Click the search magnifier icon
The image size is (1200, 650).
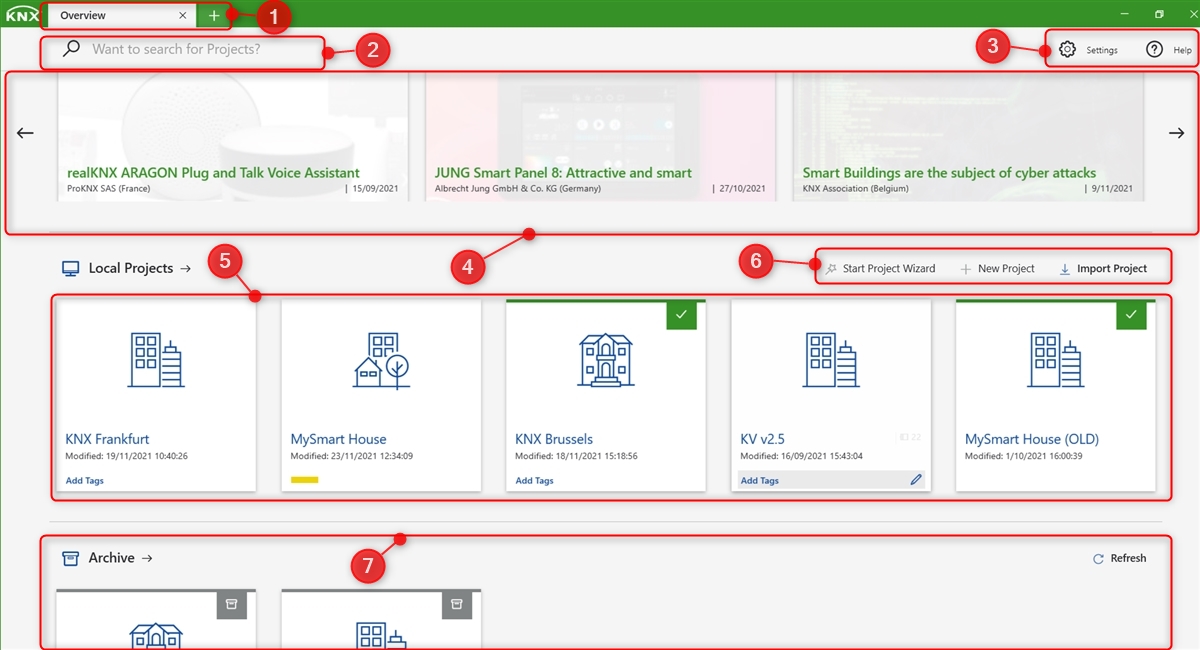(x=71, y=49)
